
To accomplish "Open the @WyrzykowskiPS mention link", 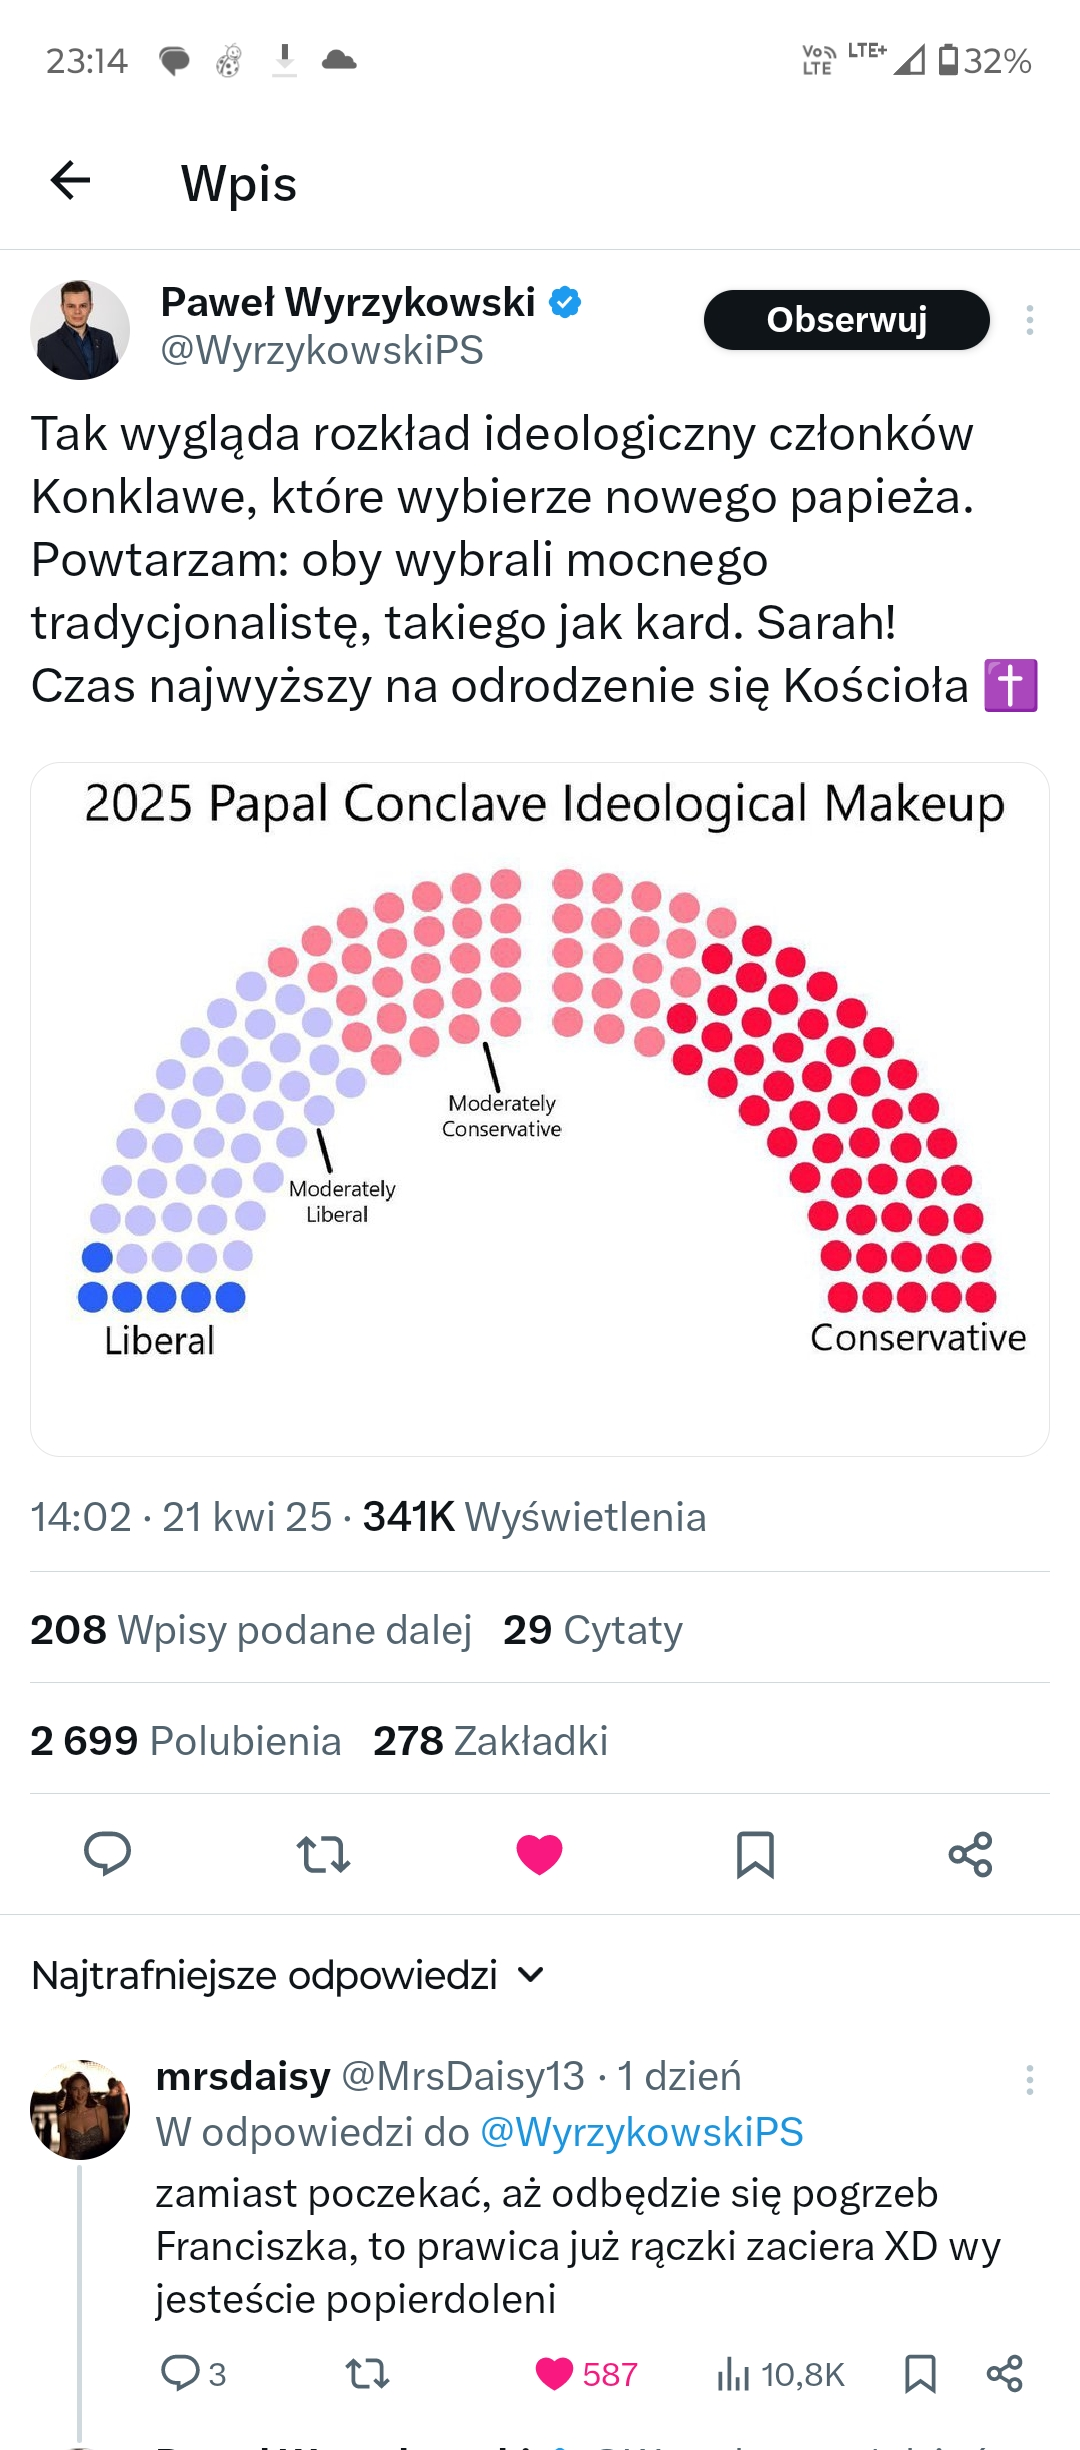I will click(641, 2132).
